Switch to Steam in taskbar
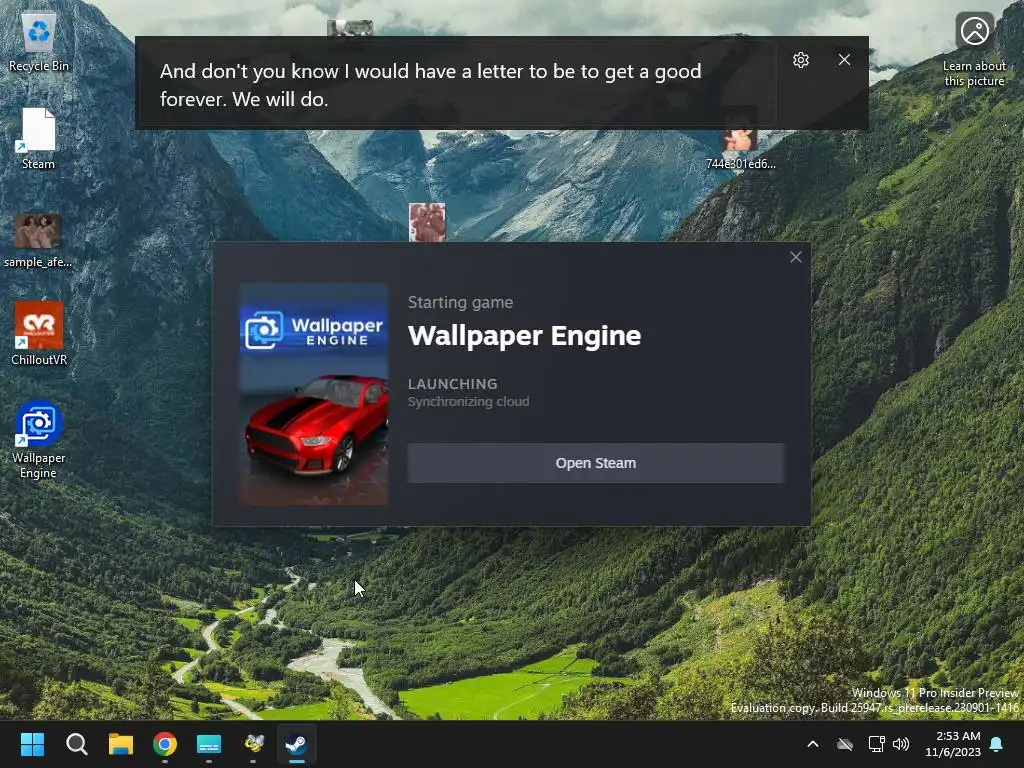The width and height of the screenshot is (1024, 768). coord(297,744)
